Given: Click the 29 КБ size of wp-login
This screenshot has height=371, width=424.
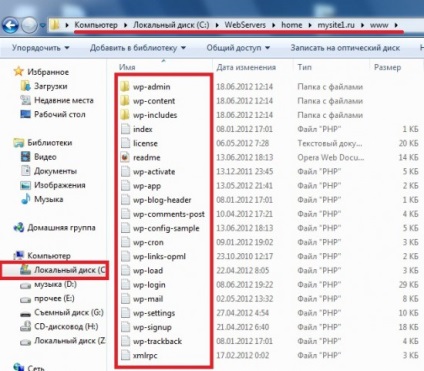Looking at the screenshot, I should [x=408, y=285].
